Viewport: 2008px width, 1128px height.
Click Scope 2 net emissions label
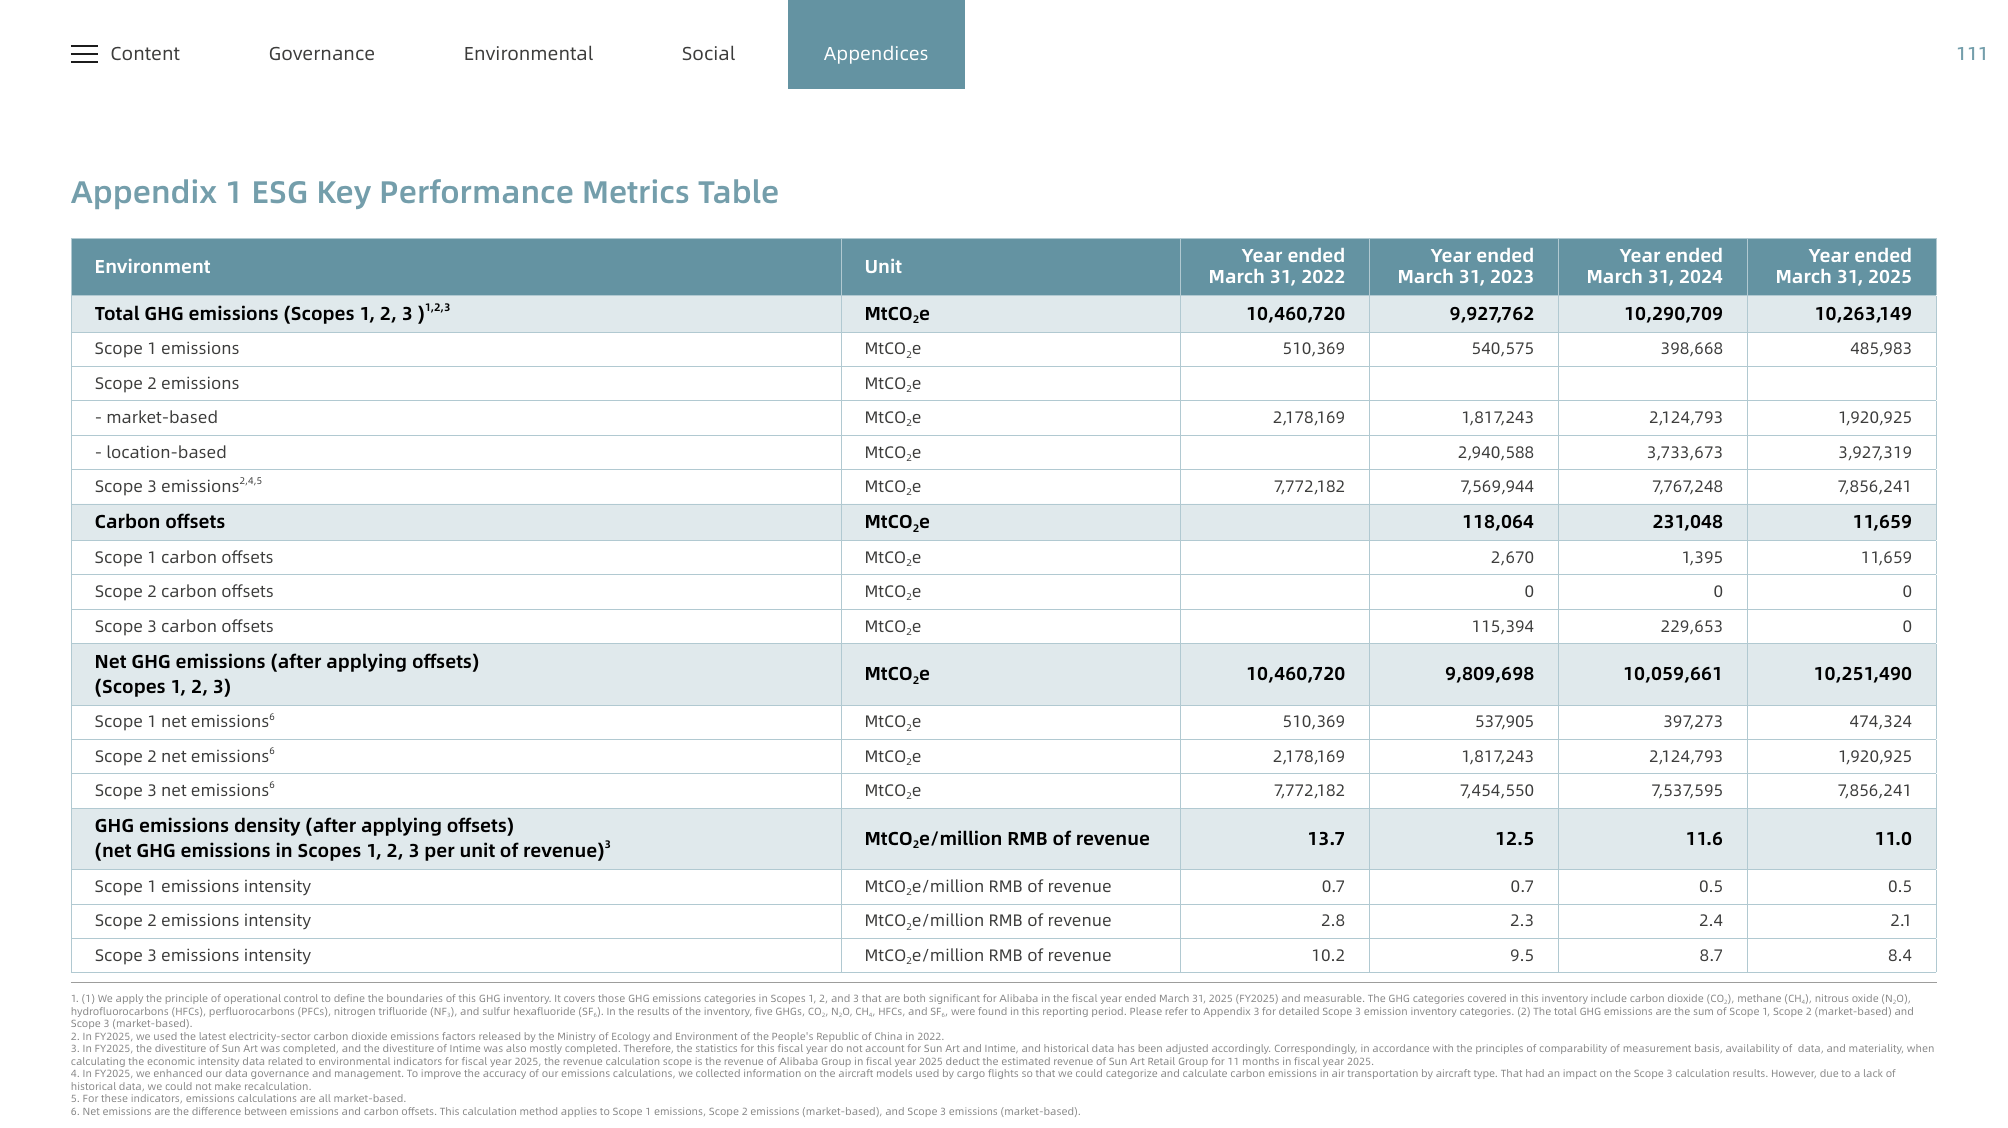click(184, 757)
